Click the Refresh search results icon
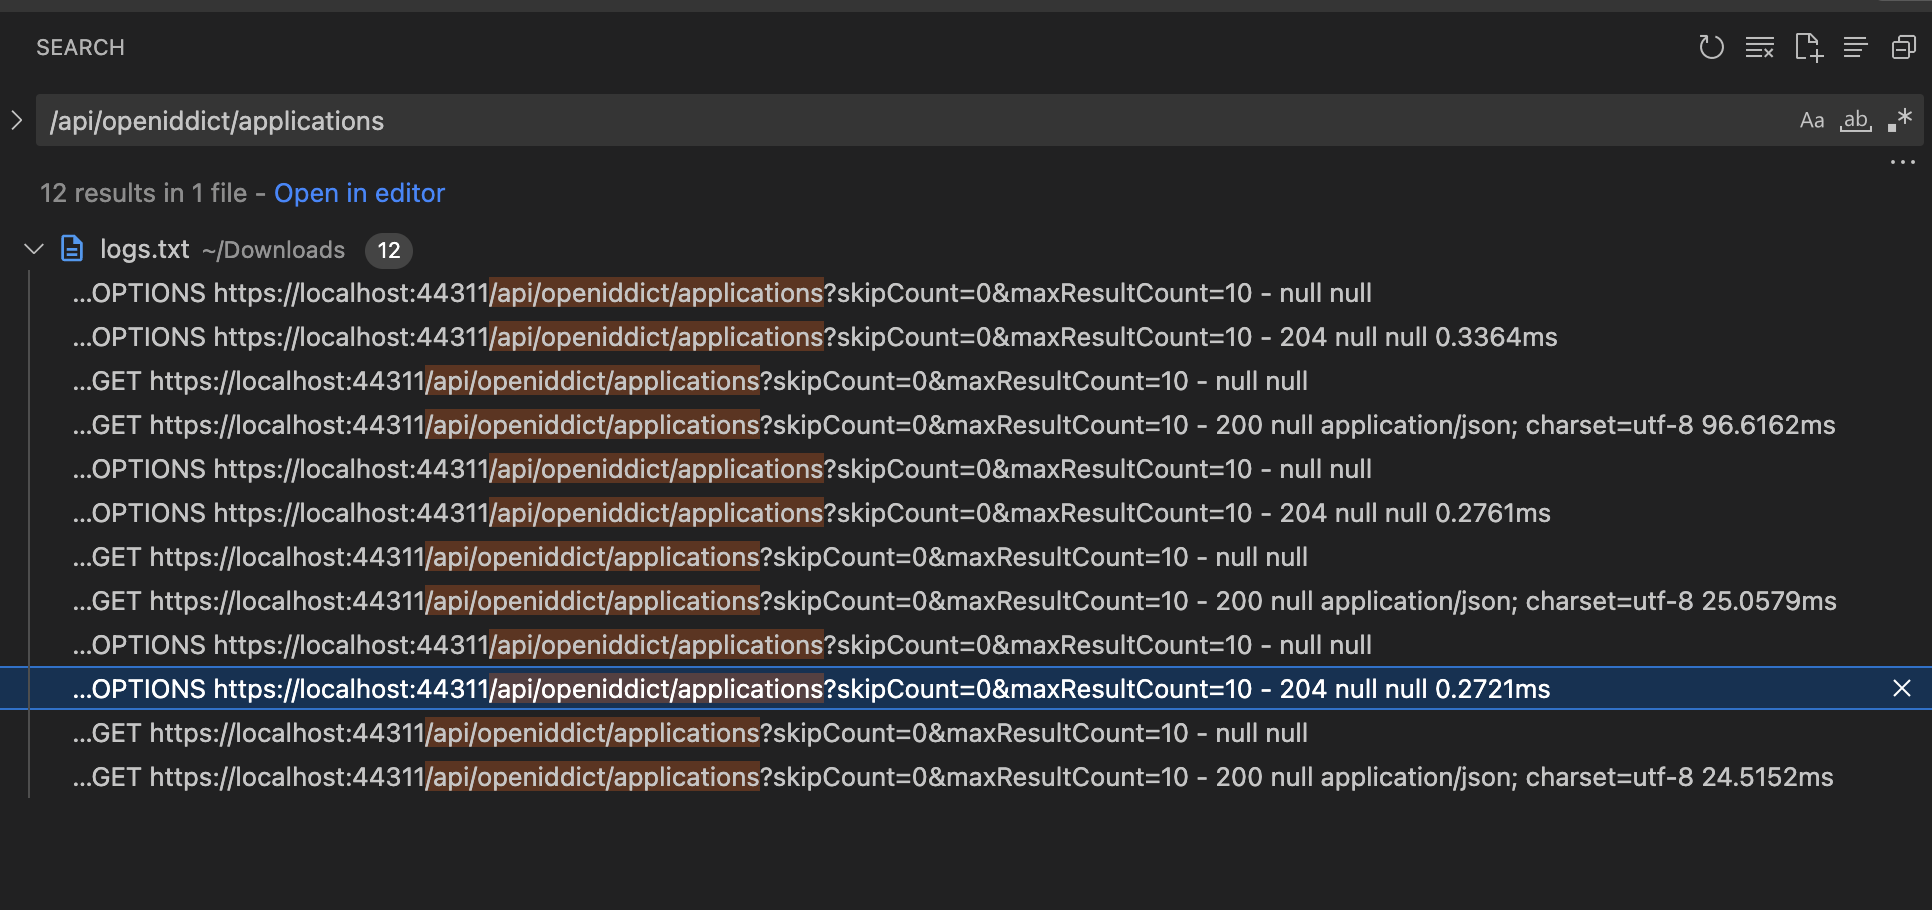This screenshot has height=910, width=1932. [x=1711, y=47]
